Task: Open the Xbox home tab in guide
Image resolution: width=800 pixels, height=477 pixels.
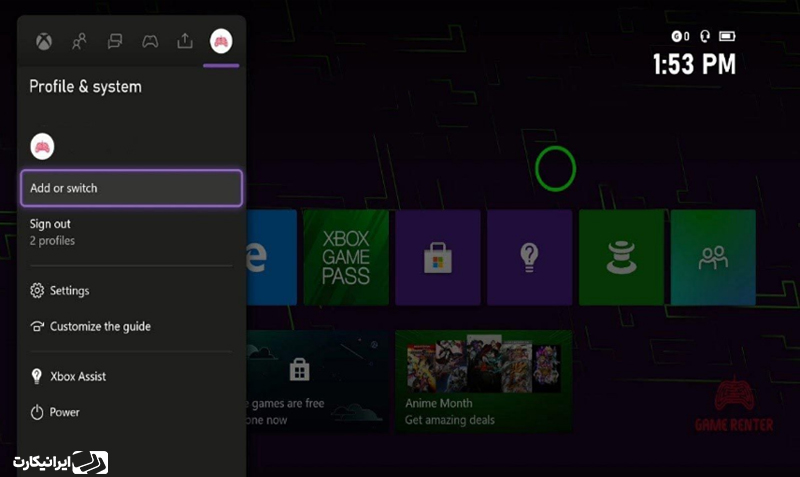Action: click(45, 41)
